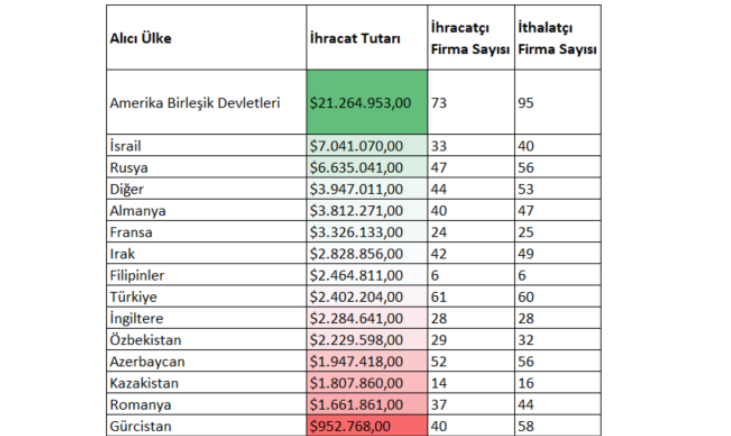Viewport: 731px width, 436px height.
Task: Select the Amerika Birleşik Devletleri cell
Action: (x=195, y=102)
